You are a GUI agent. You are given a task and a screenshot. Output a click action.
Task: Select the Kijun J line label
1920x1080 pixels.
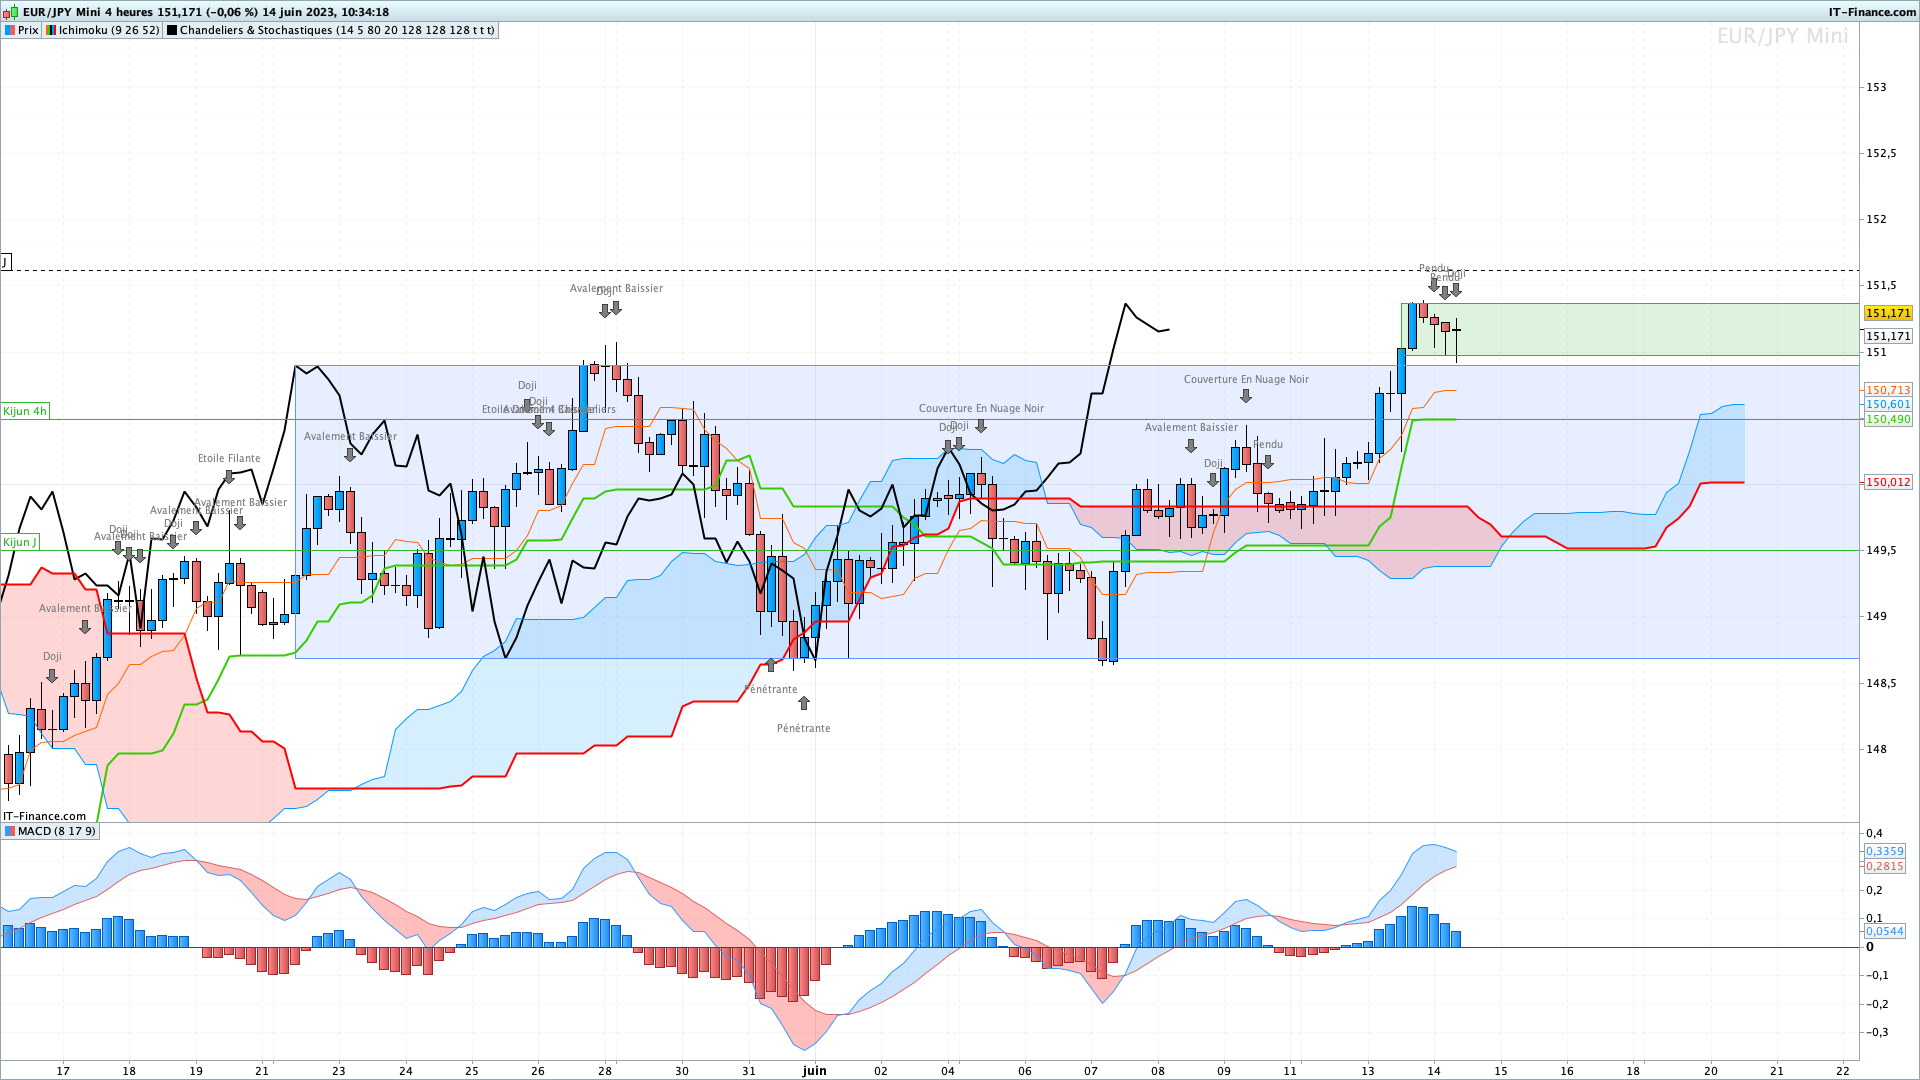tap(20, 542)
